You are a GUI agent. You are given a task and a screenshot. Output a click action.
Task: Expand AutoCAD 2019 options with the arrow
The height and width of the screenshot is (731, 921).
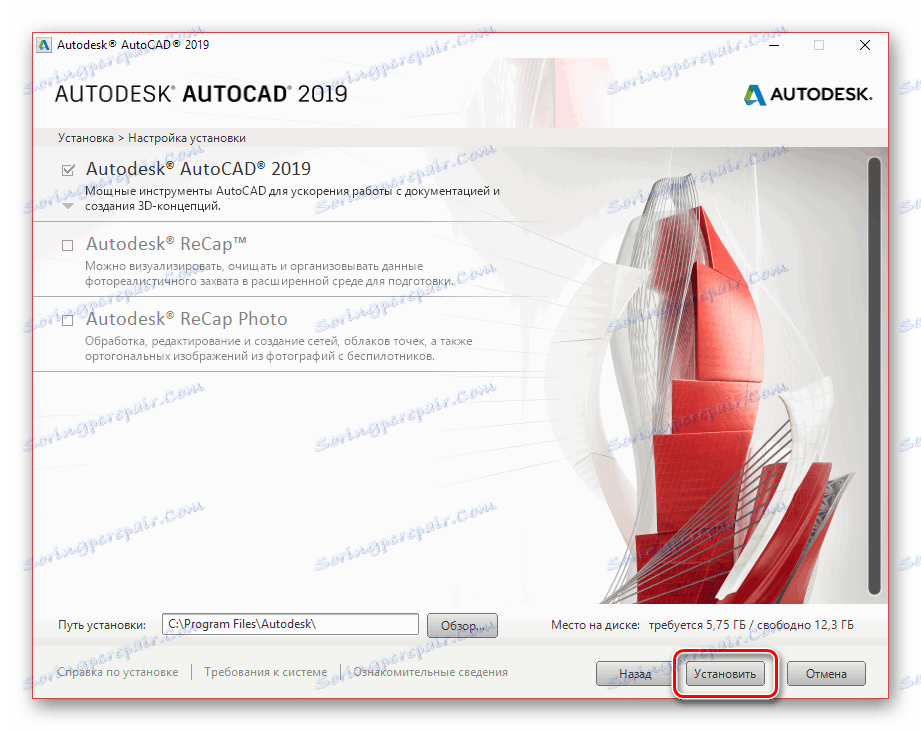(68, 206)
